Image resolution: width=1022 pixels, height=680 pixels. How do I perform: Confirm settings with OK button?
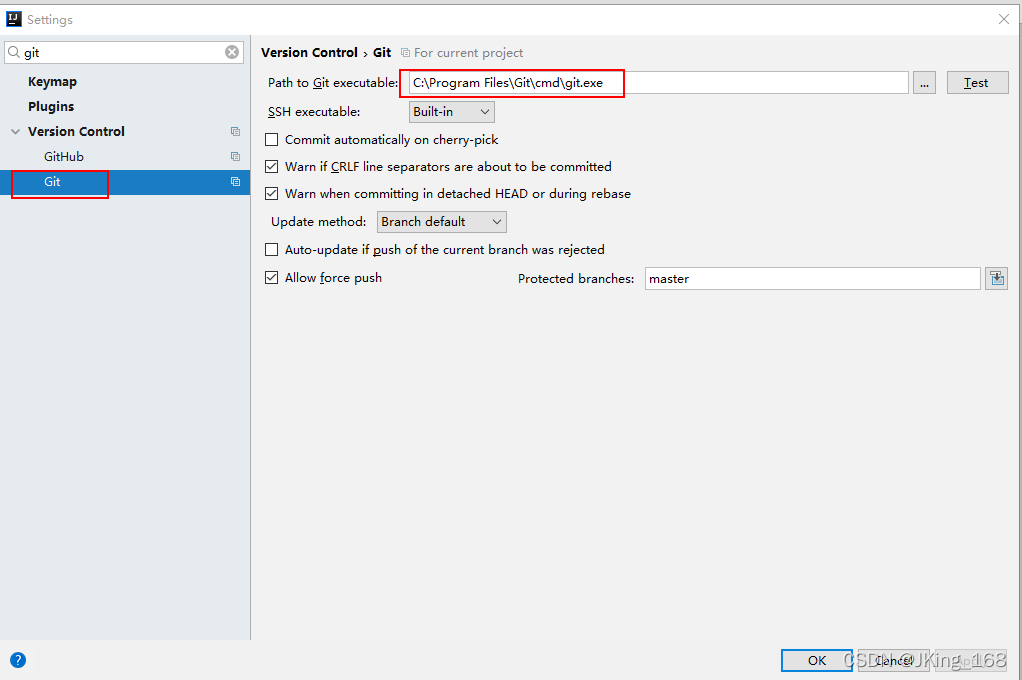click(x=817, y=660)
